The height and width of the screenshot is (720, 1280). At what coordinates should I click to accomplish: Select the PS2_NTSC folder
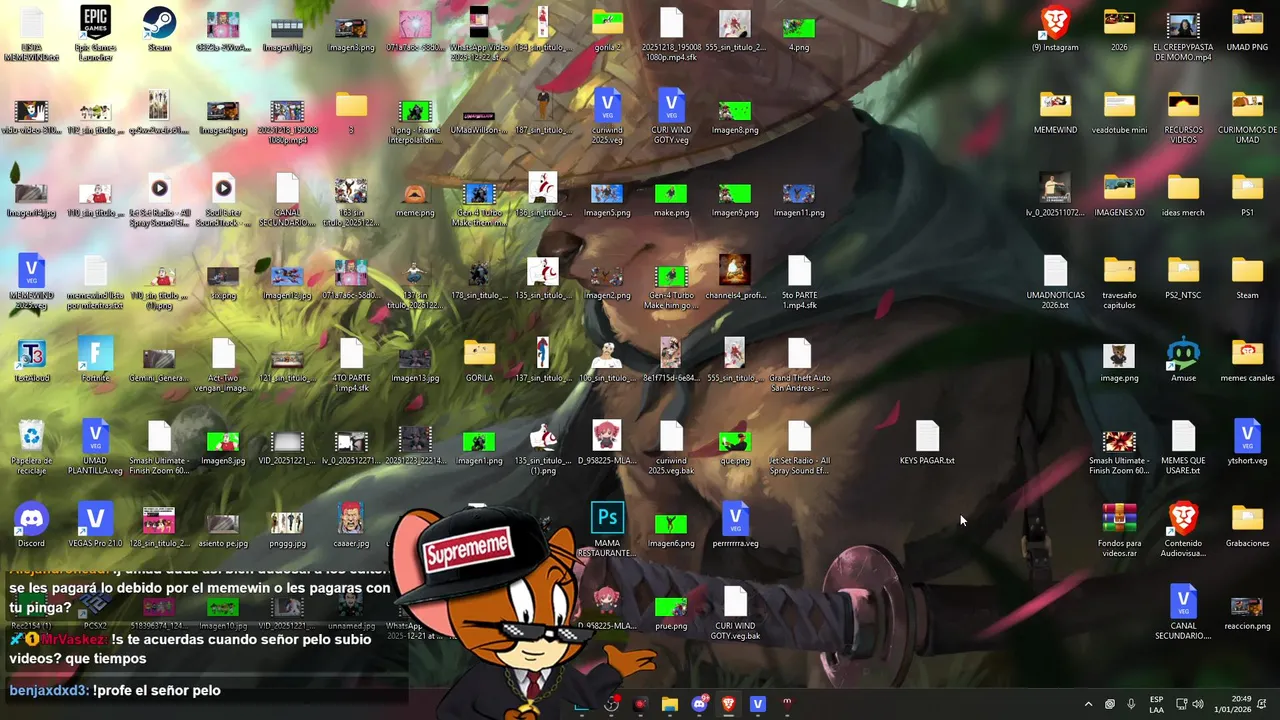coord(1183,278)
